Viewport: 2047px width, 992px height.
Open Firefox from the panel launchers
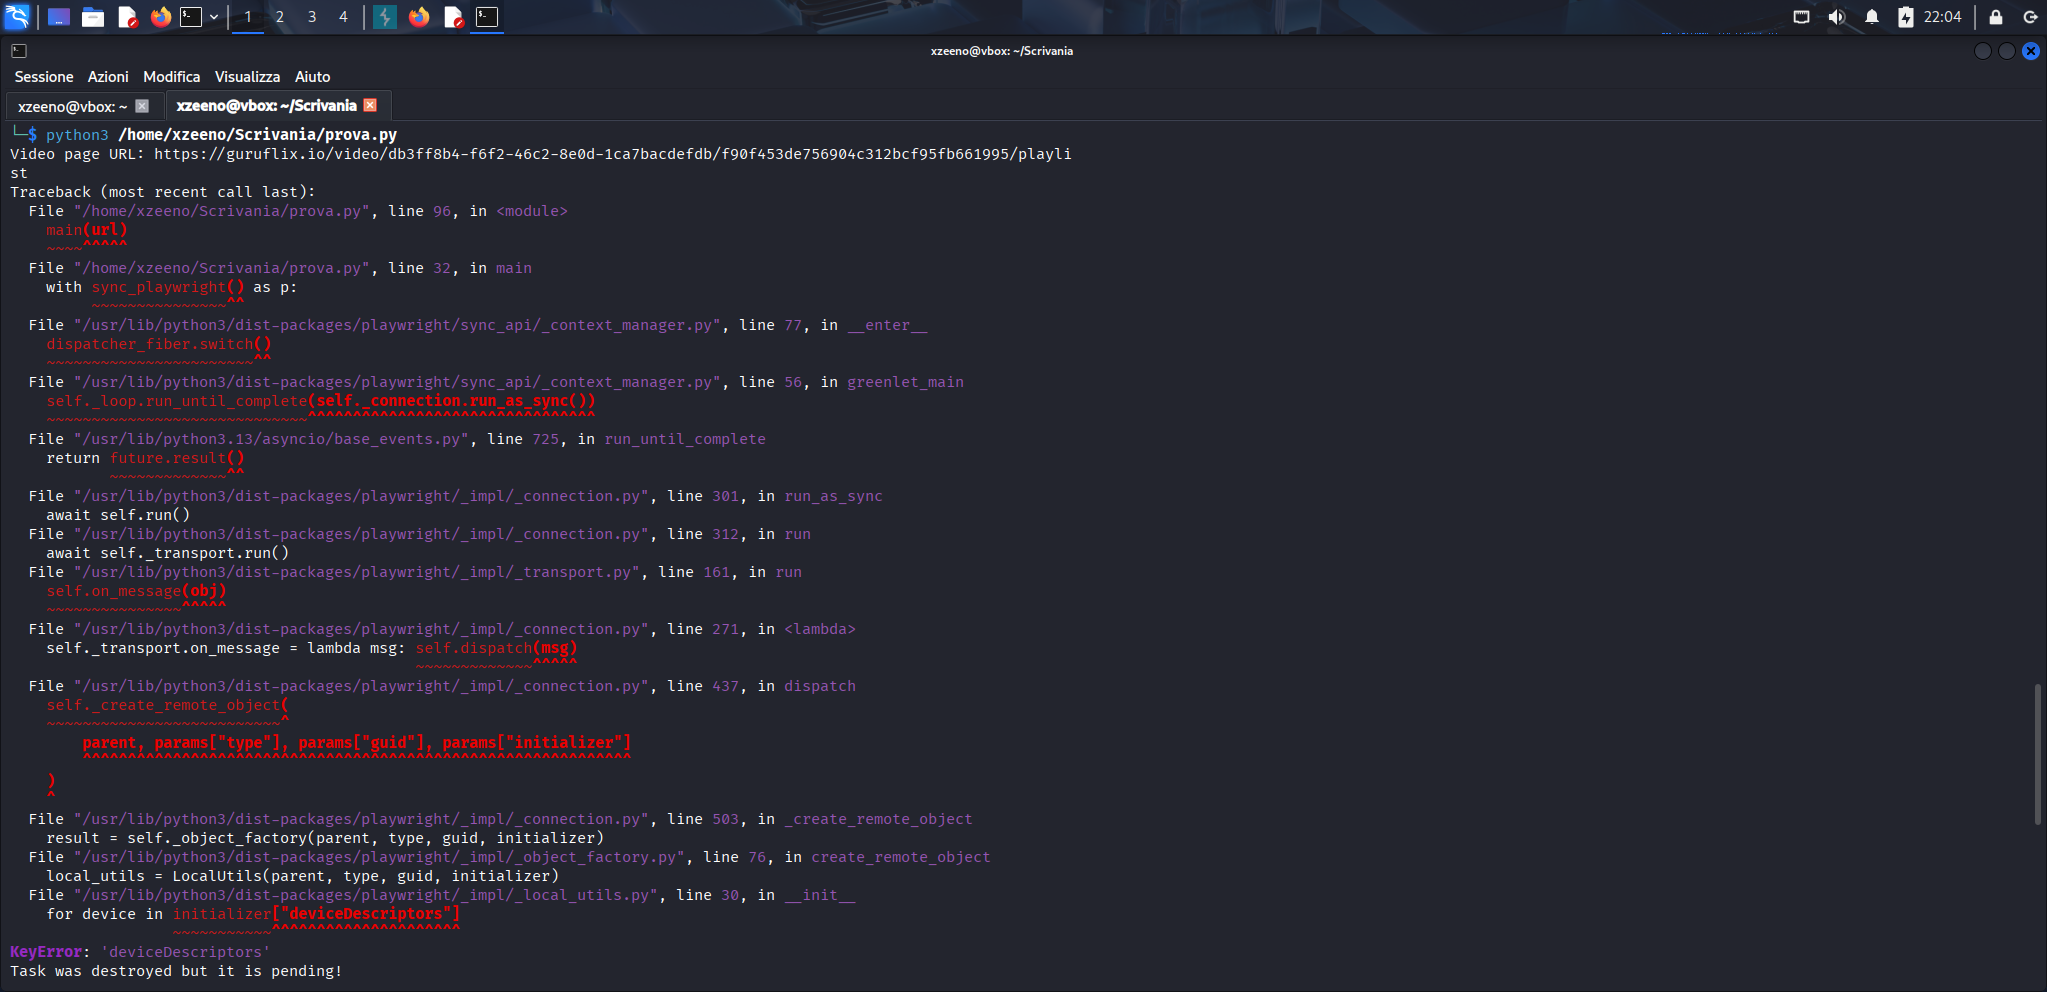coord(161,17)
